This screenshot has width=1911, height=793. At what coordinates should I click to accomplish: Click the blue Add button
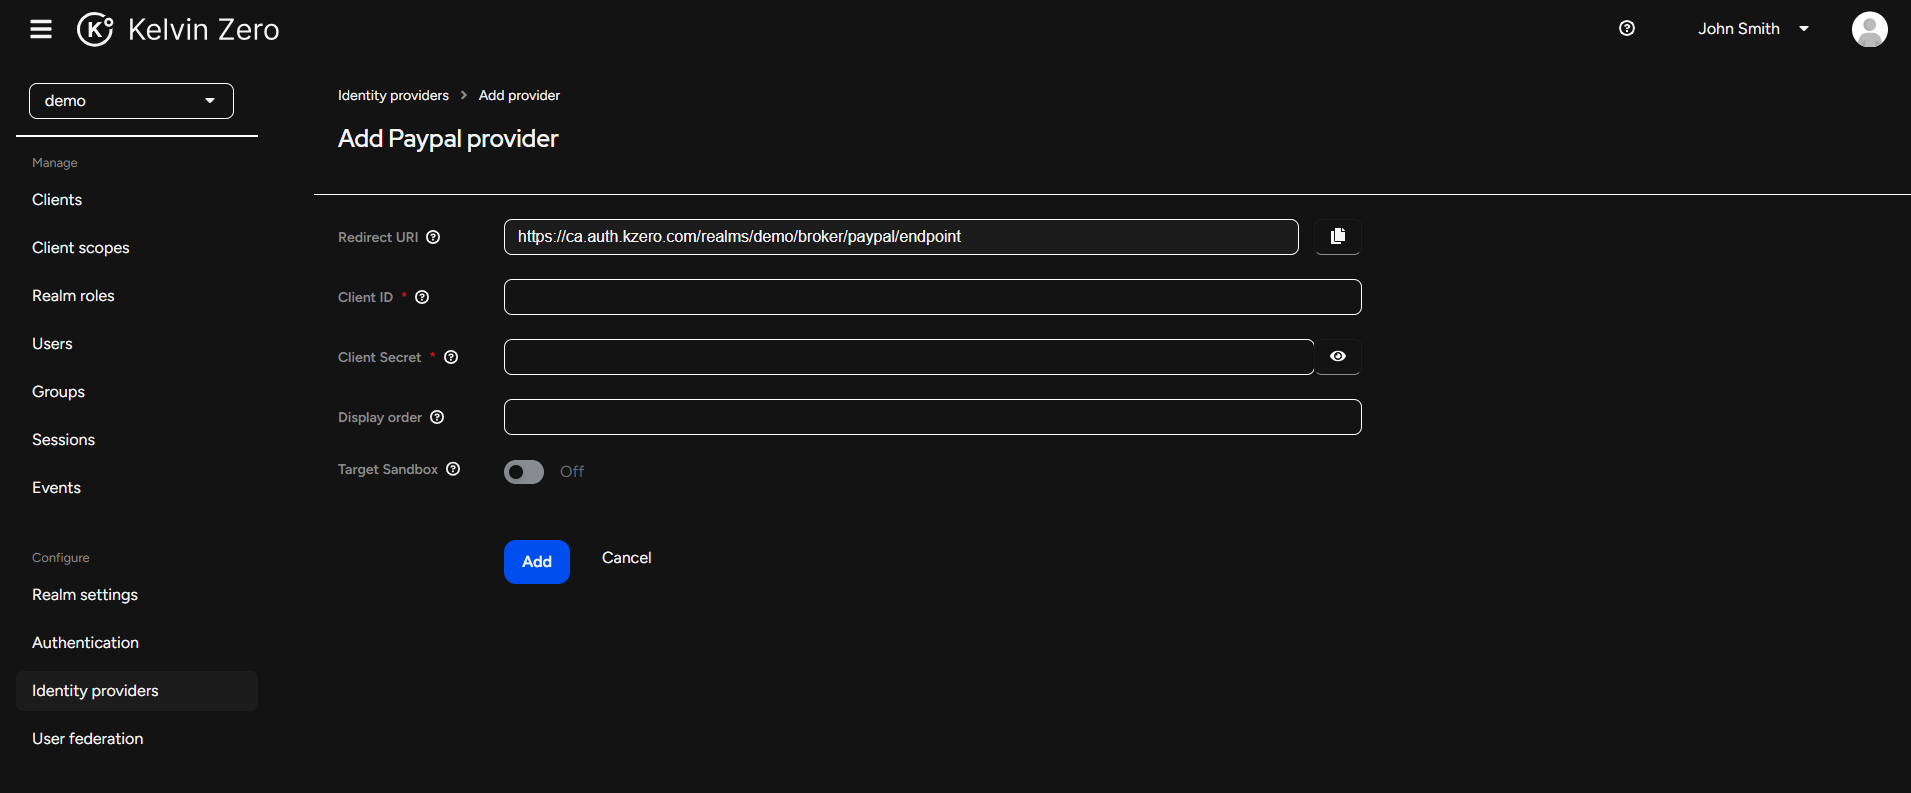pos(537,562)
